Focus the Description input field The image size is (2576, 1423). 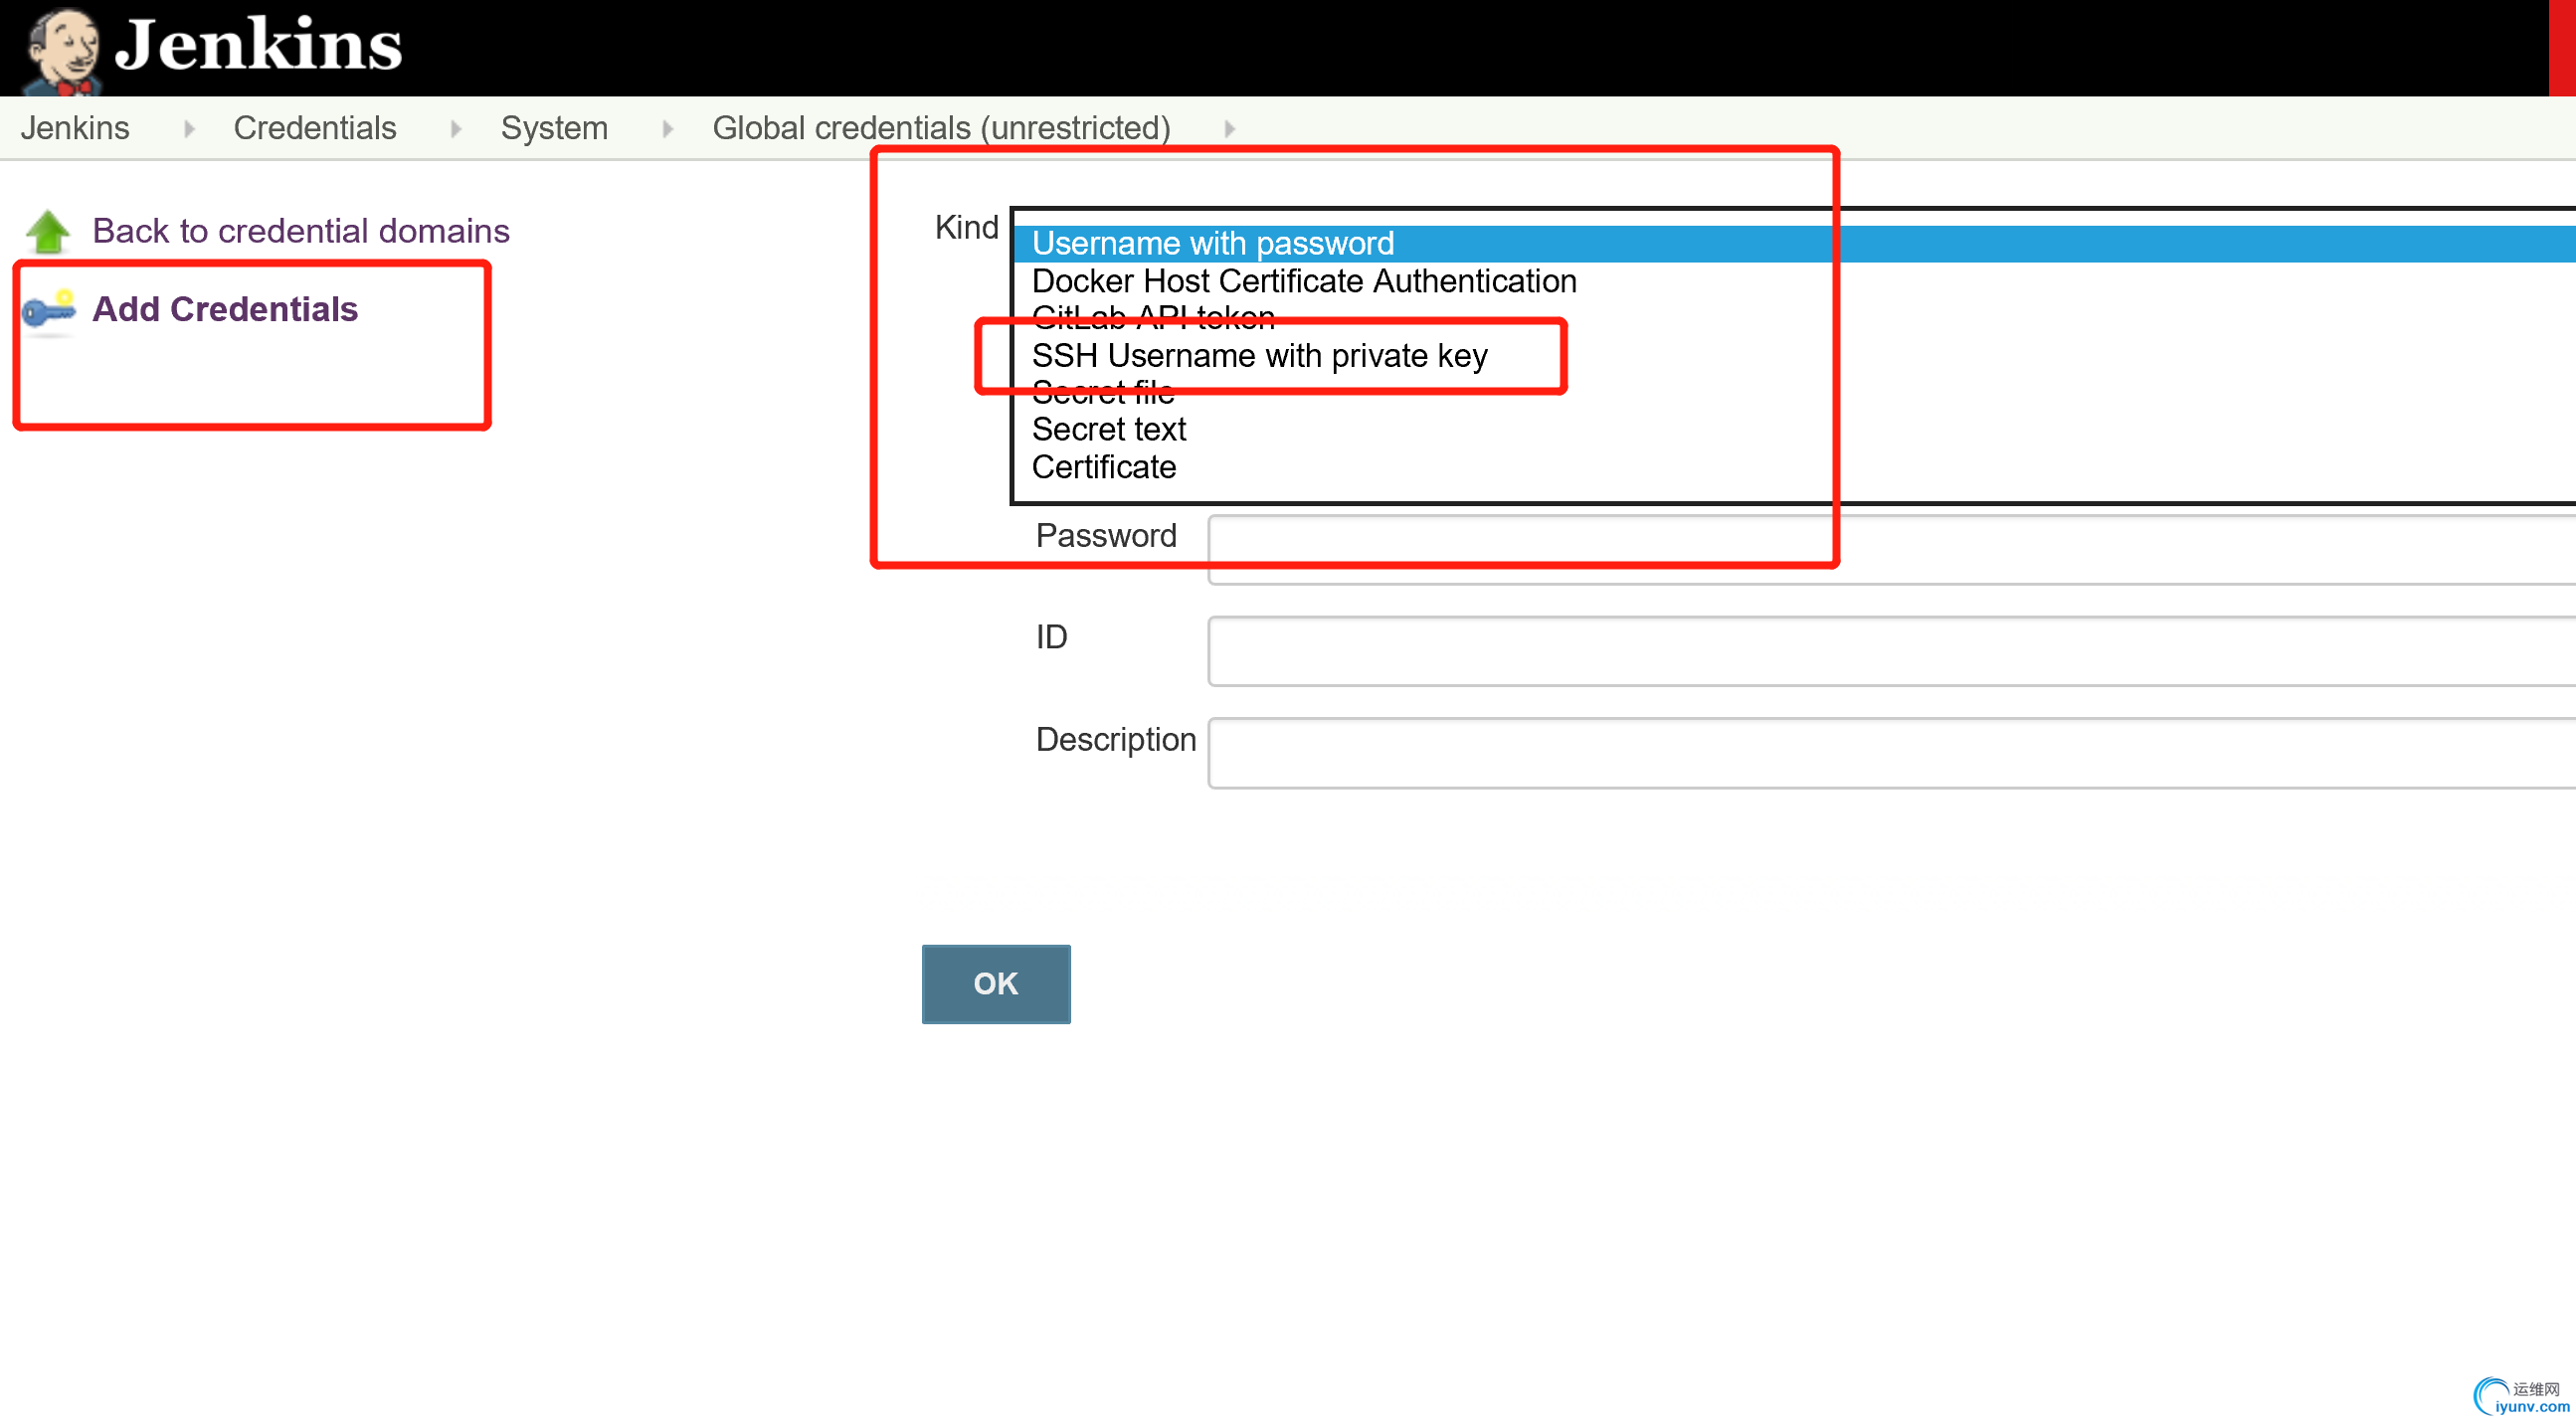(1891, 753)
